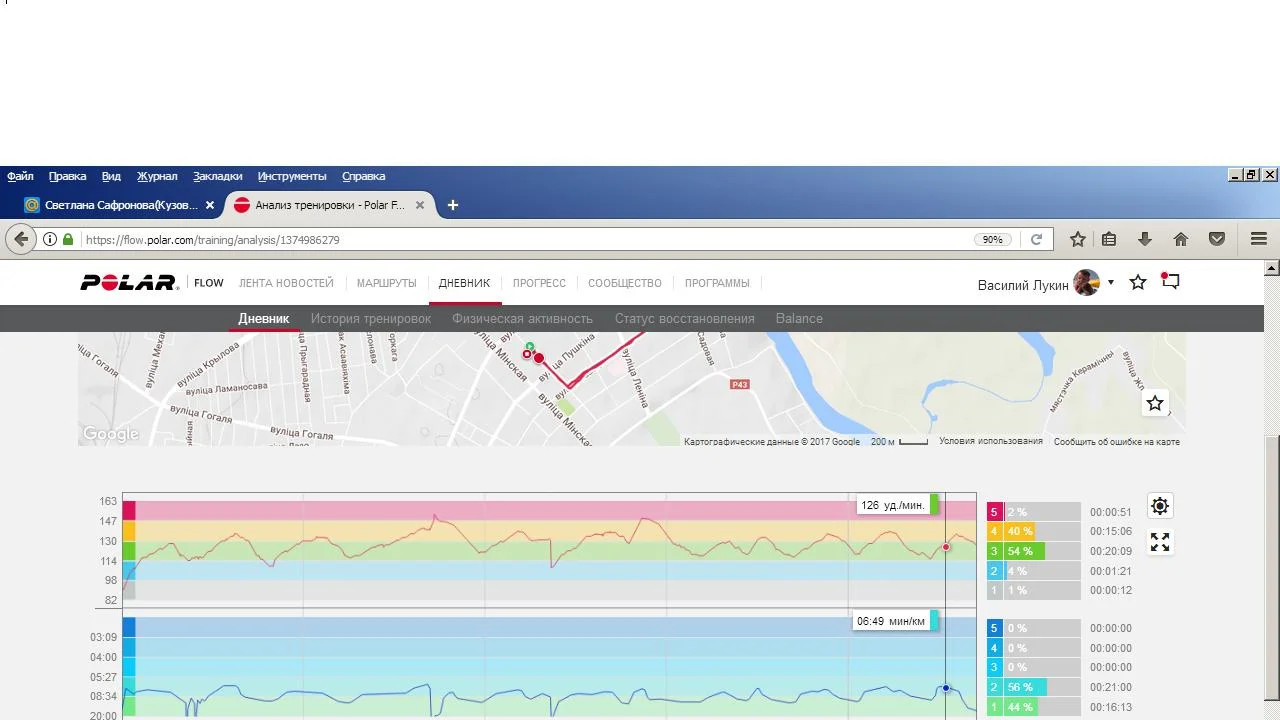Go to Firefox home page icon

pyautogui.click(x=1181, y=240)
